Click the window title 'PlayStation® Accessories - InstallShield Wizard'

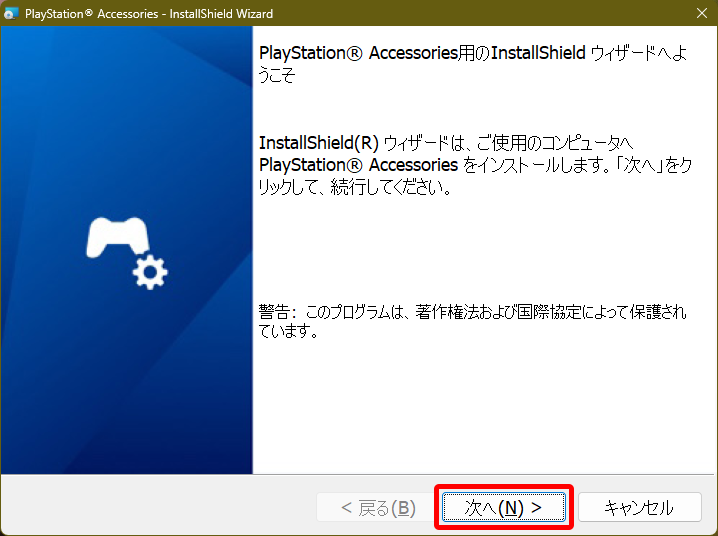point(149,14)
